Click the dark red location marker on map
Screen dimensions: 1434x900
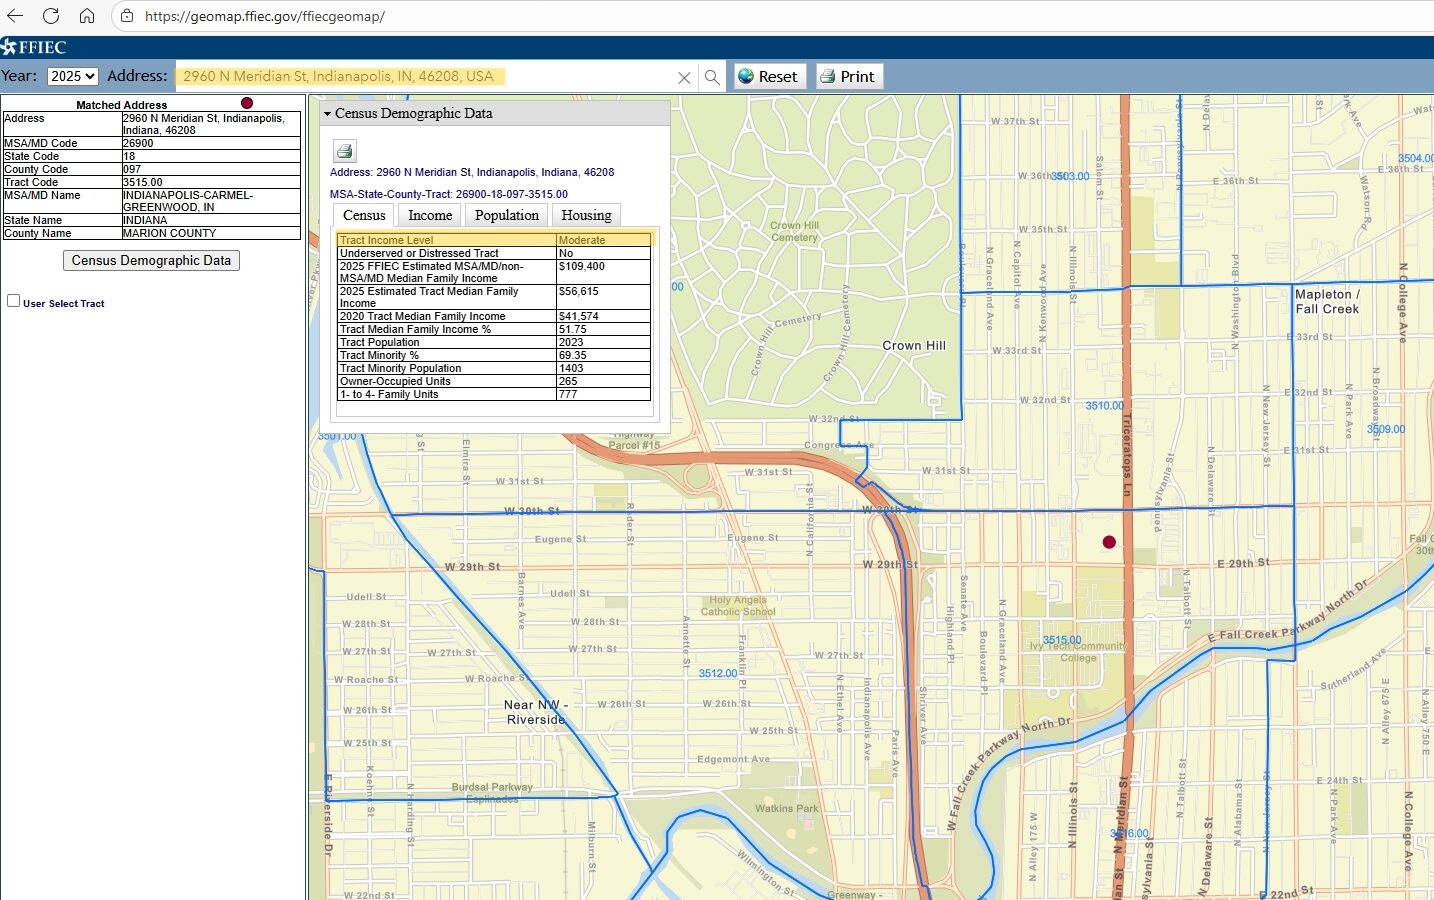point(1108,542)
